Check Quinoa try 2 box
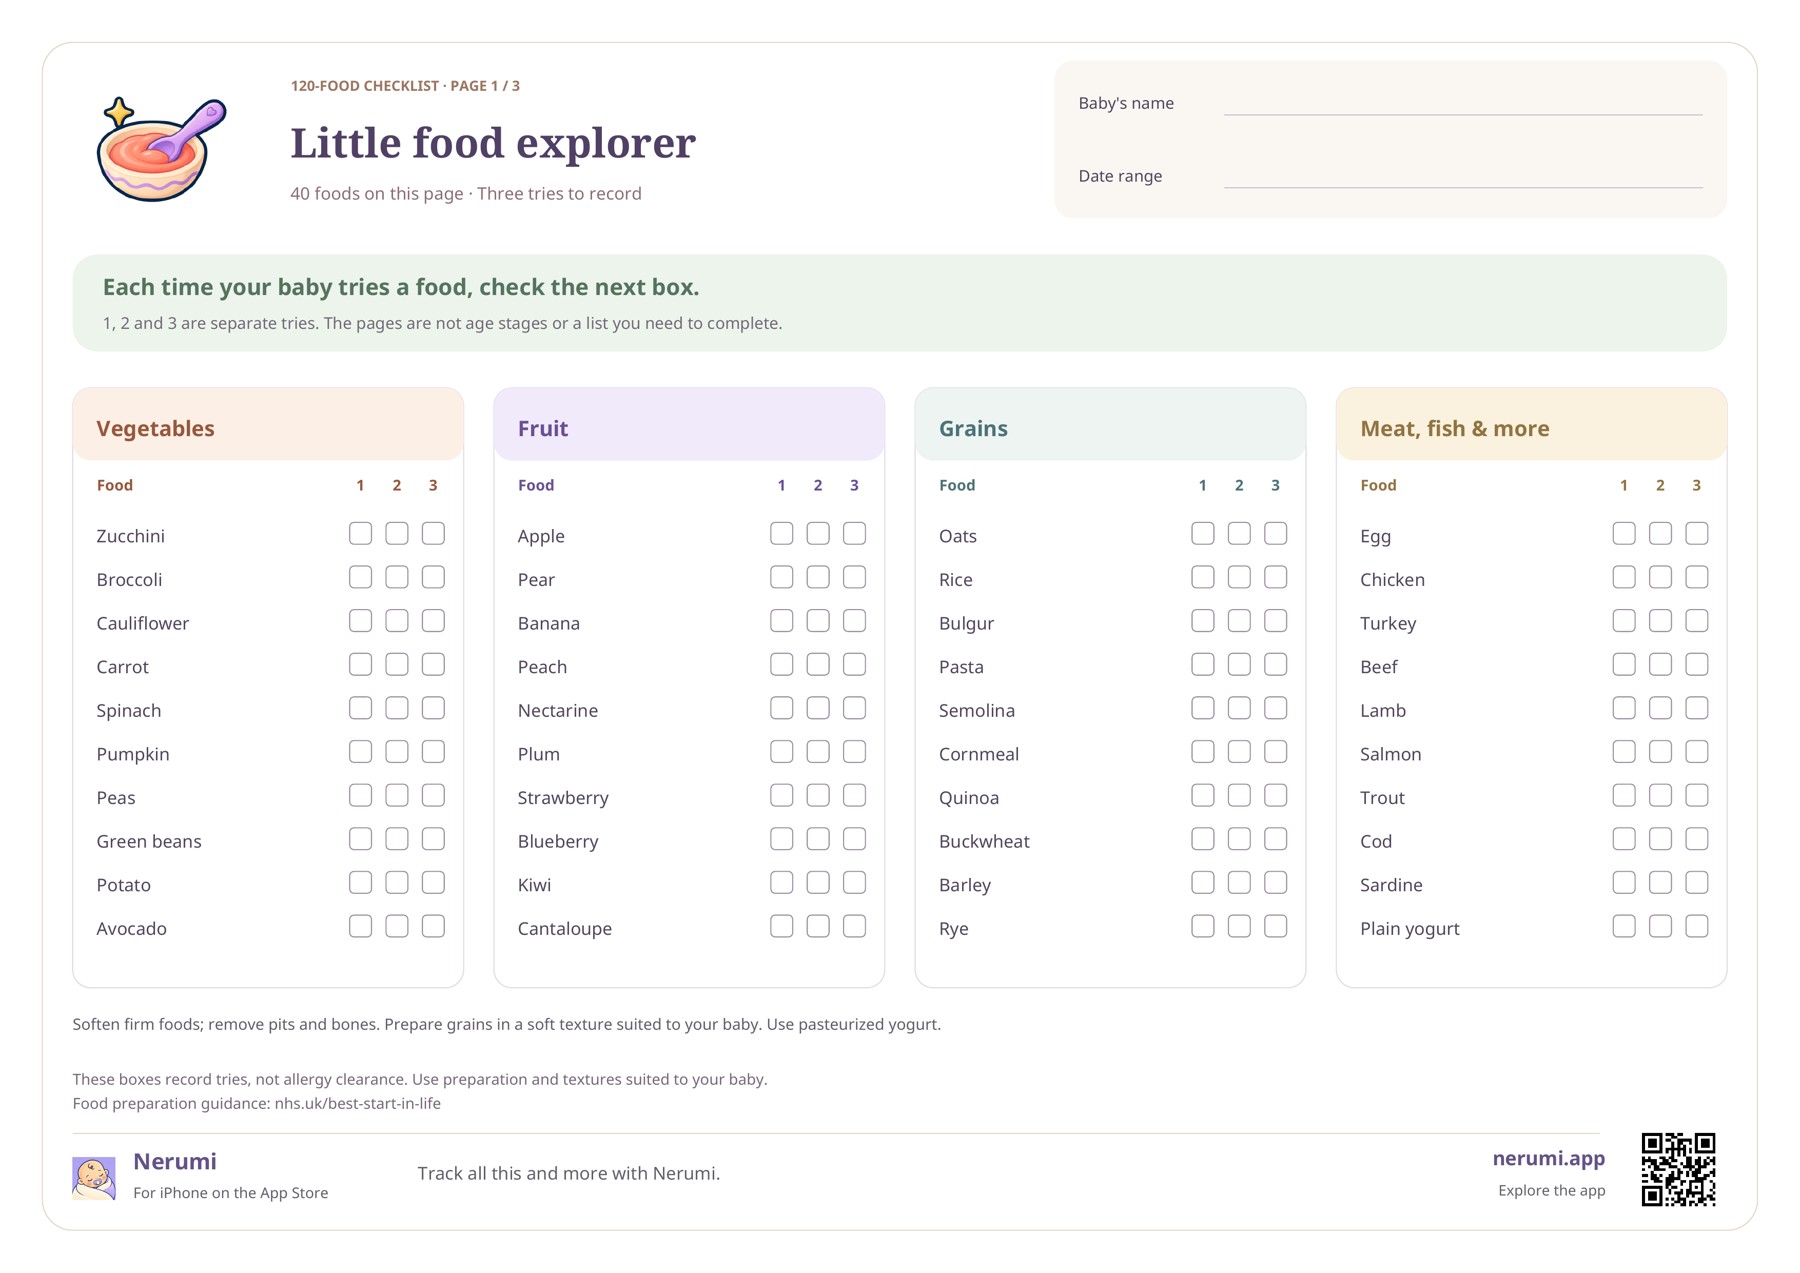 click(x=1239, y=795)
